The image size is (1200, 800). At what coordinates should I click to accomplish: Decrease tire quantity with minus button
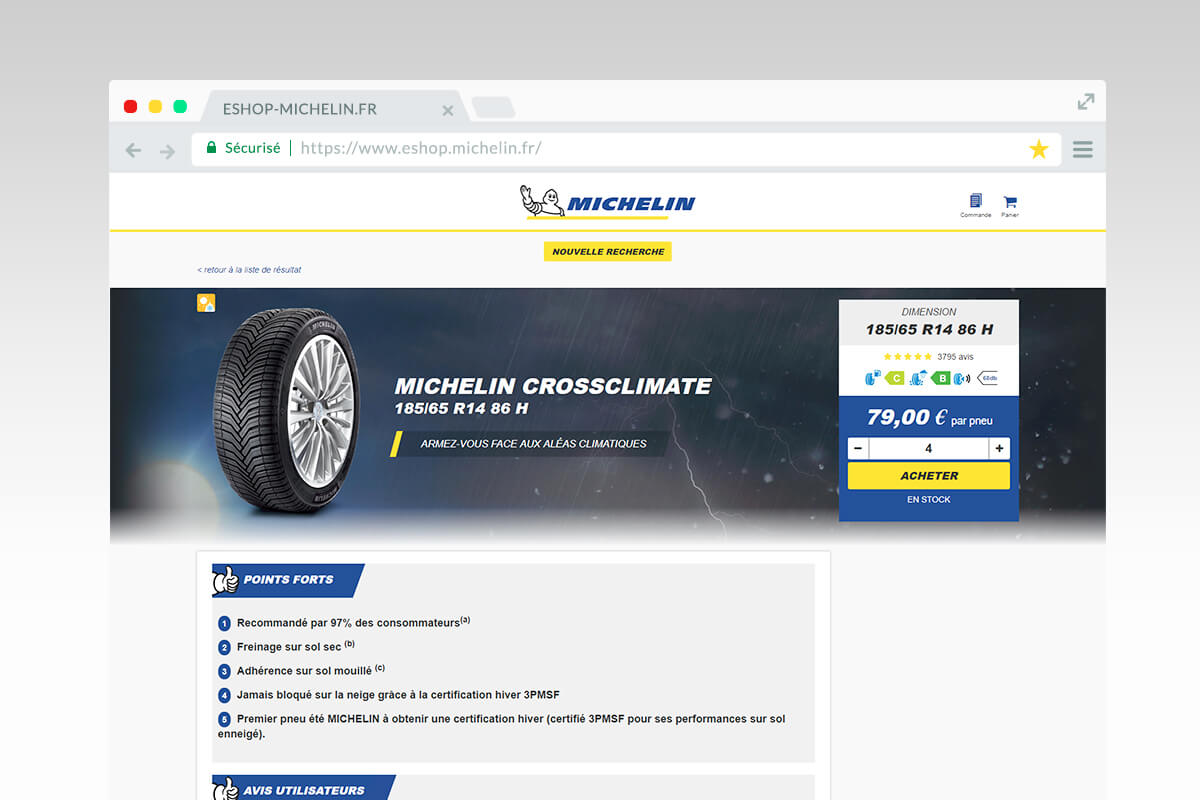[x=858, y=448]
